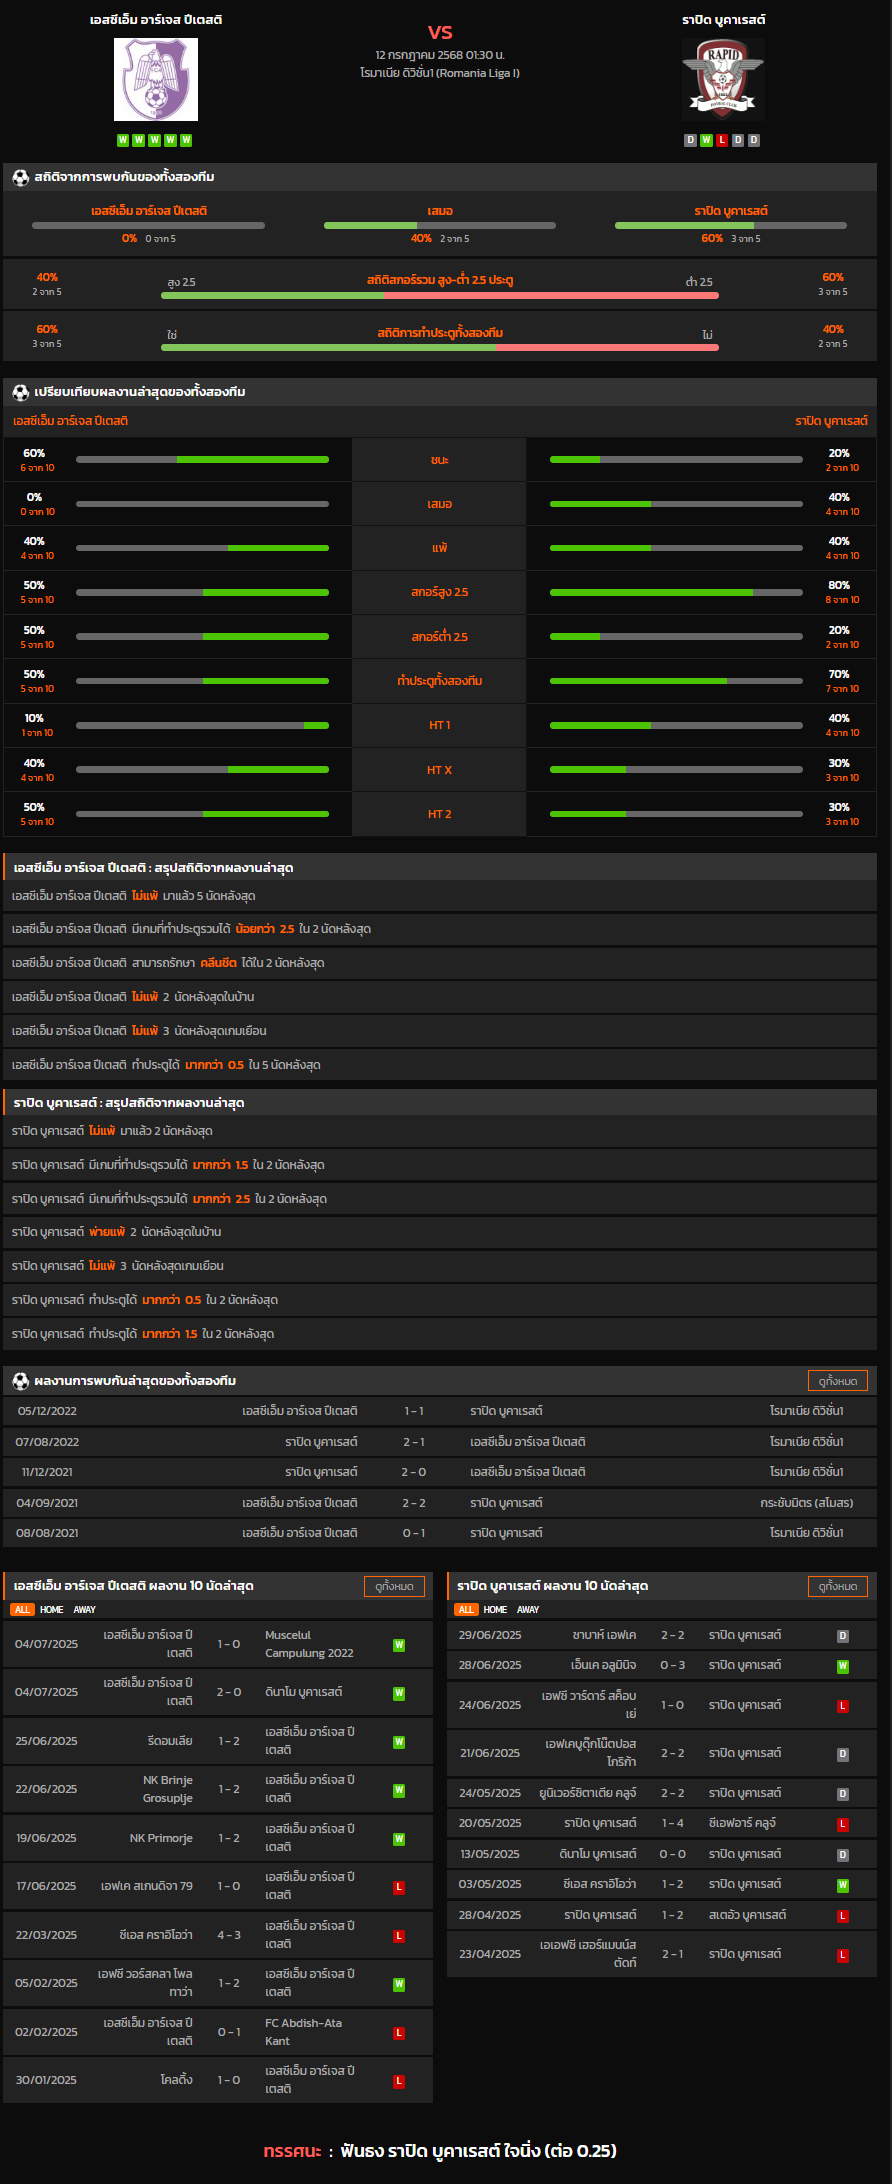892x2184 pixels.
Task: Open 'ดูทั้งหมด' in the Argeș last 10 matches panel
Action: (x=394, y=1586)
